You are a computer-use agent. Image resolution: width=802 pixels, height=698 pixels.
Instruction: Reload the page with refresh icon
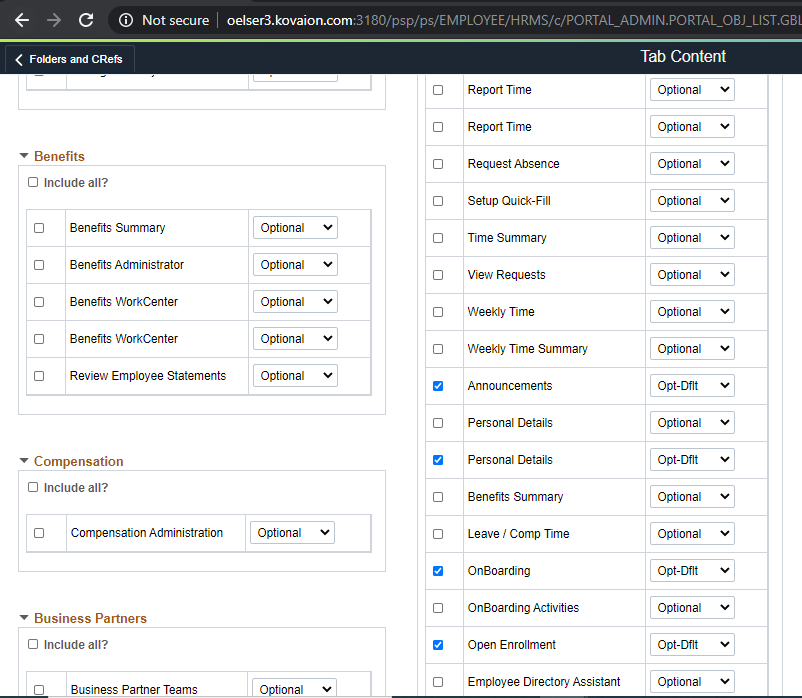click(x=86, y=20)
